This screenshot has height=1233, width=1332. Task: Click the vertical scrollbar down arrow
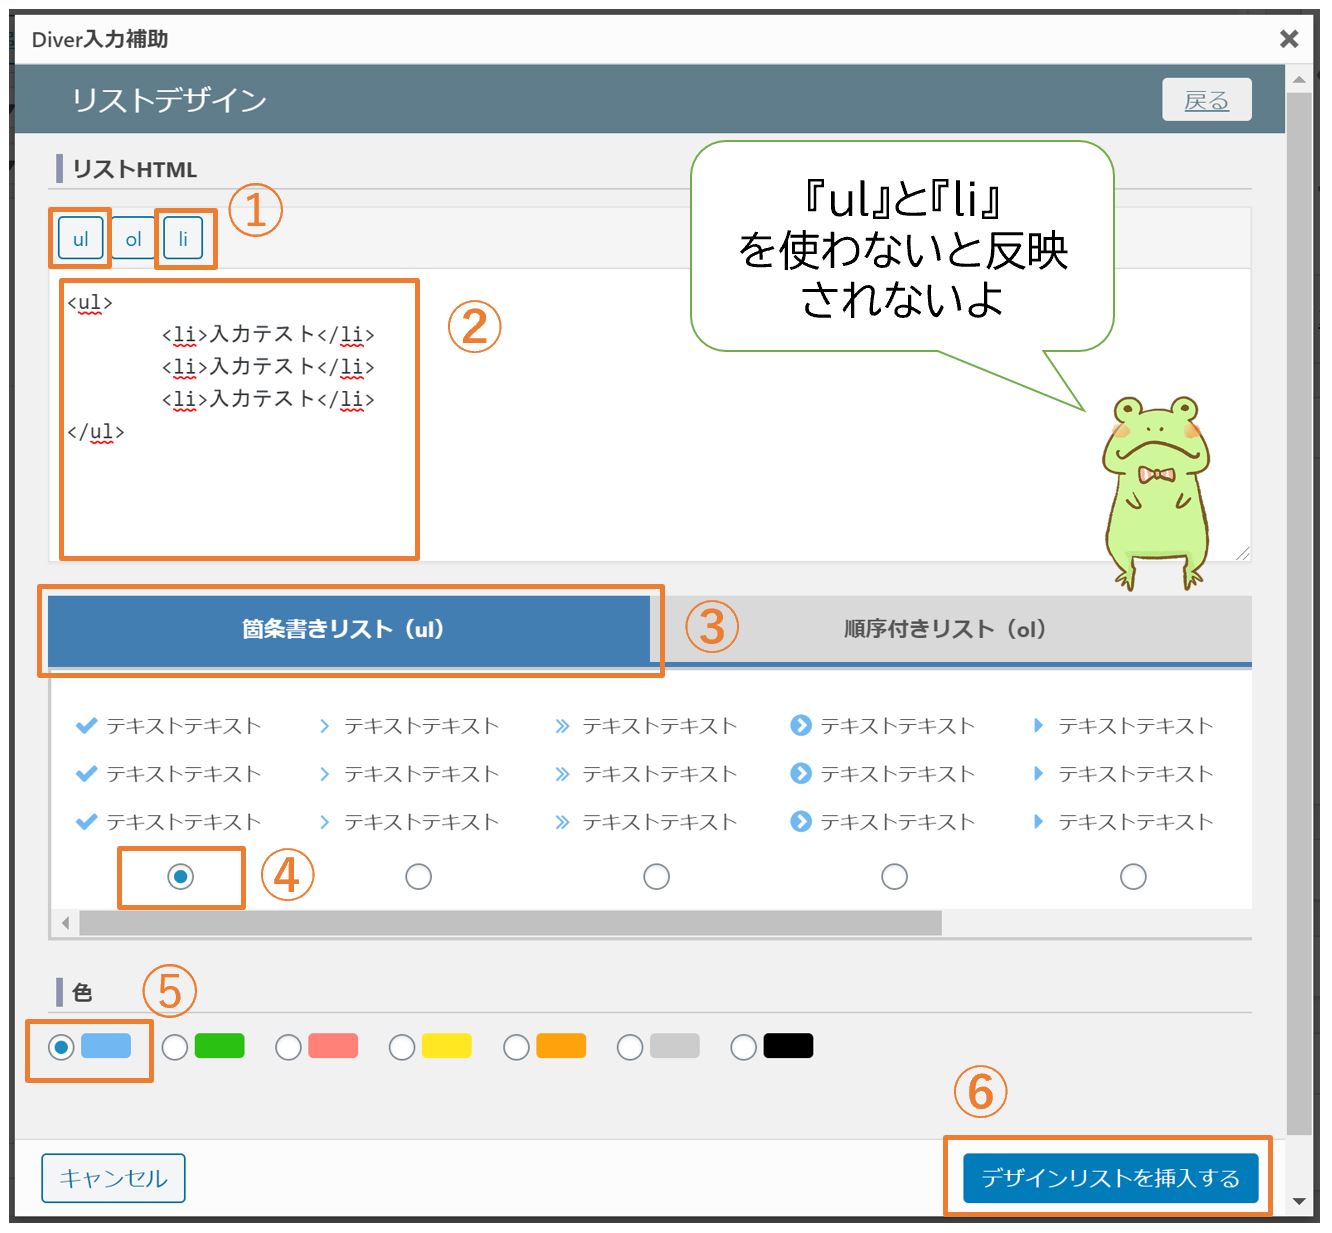pos(1299,1201)
